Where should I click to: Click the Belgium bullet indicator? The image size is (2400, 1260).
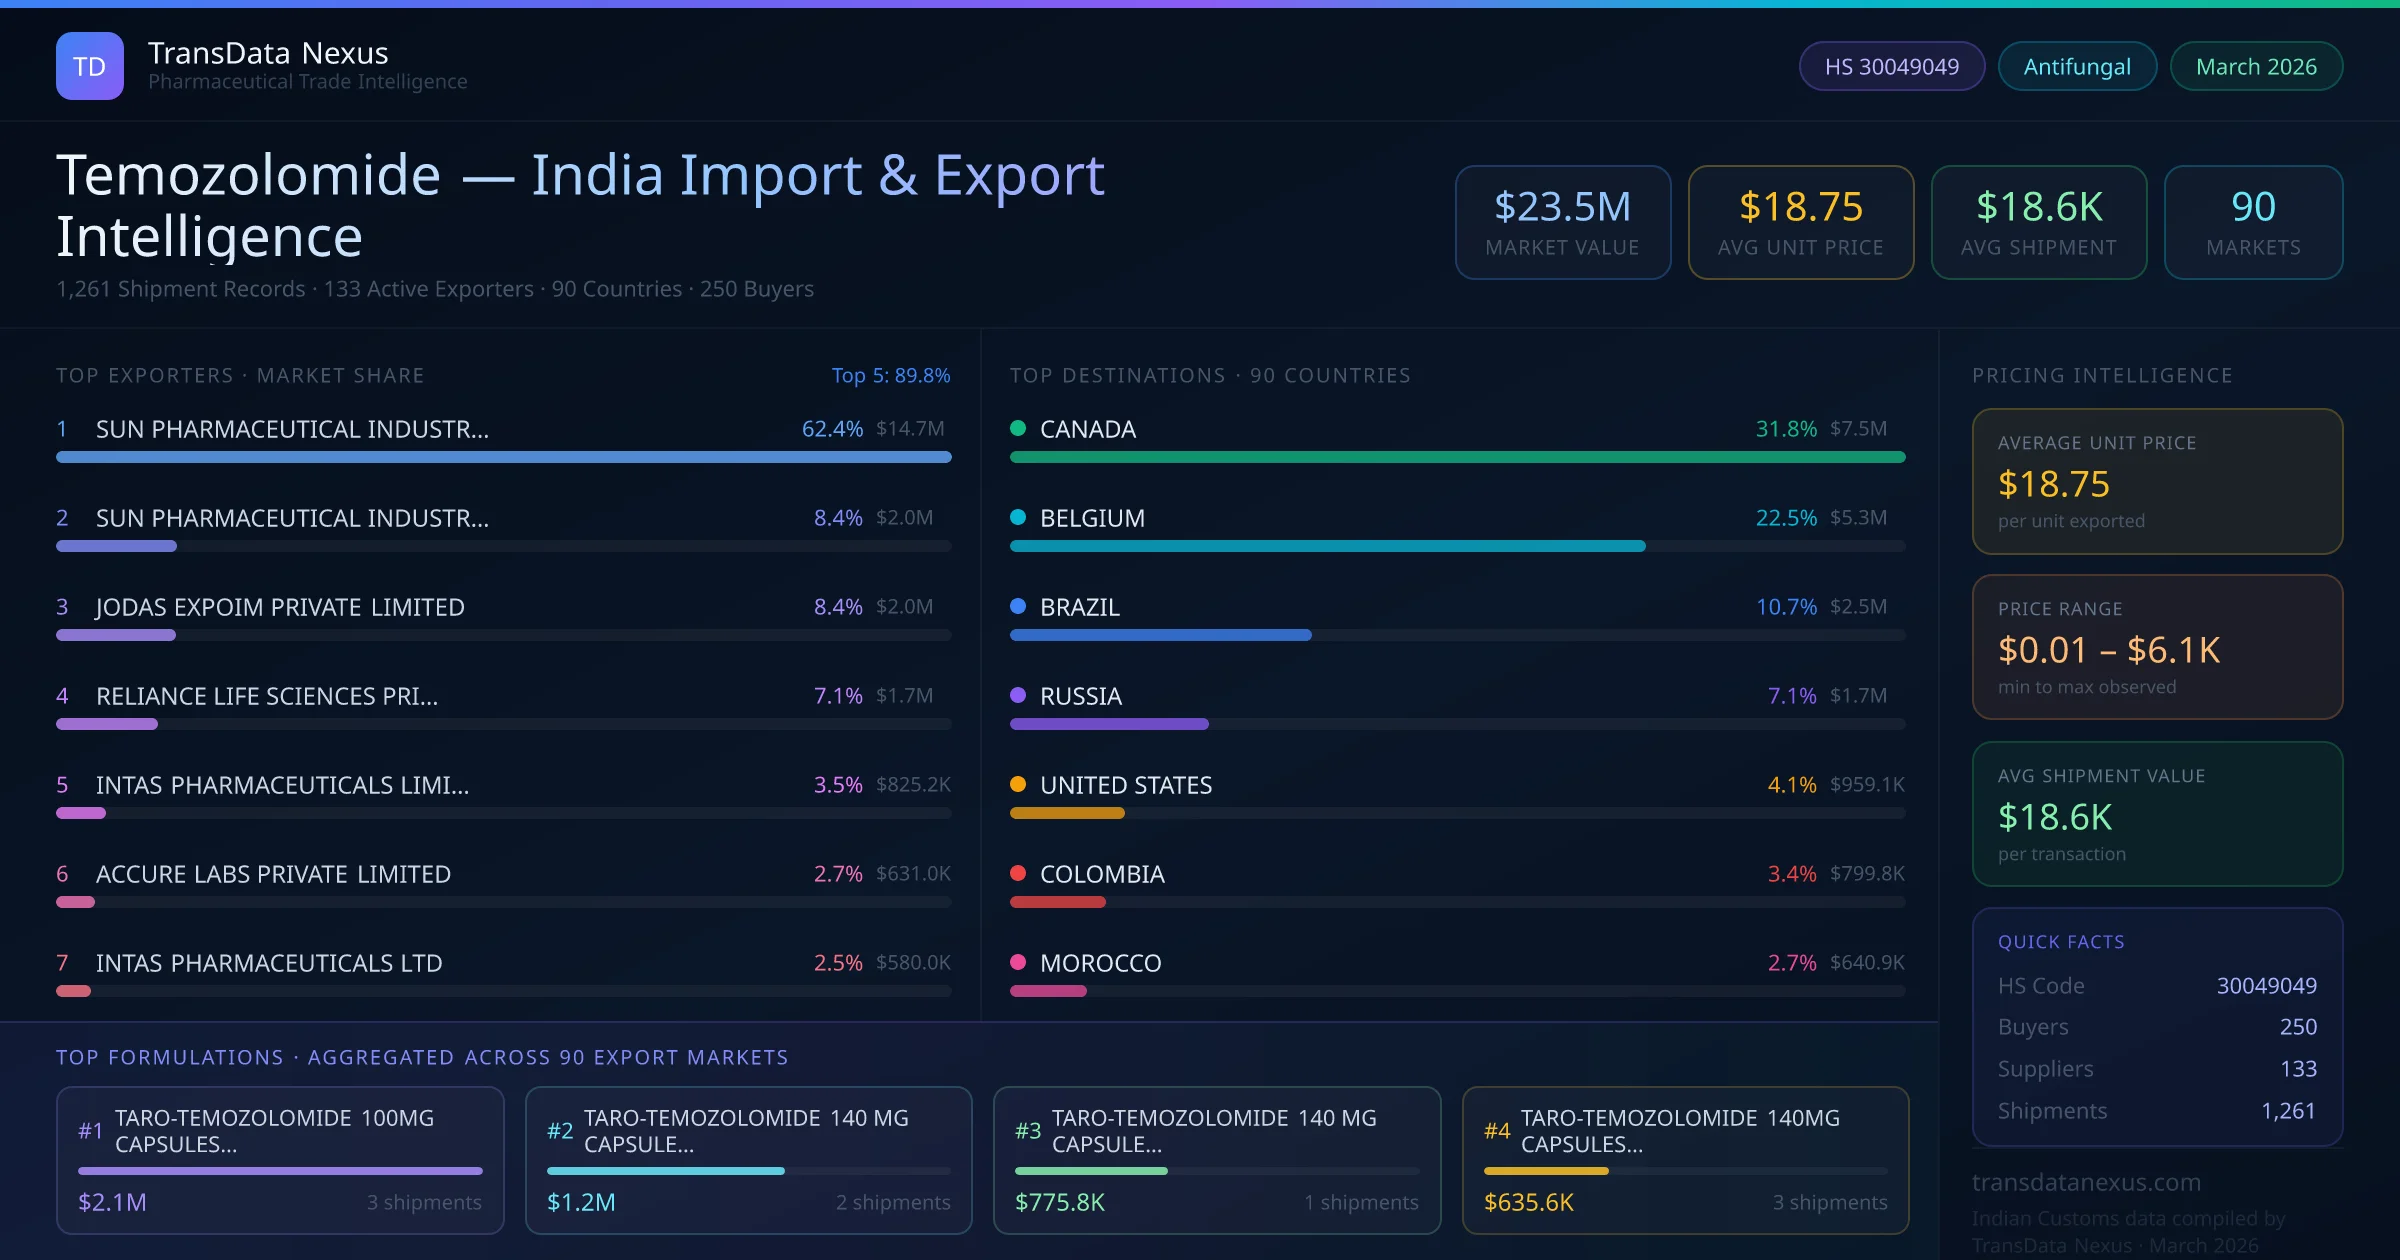(1018, 517)
